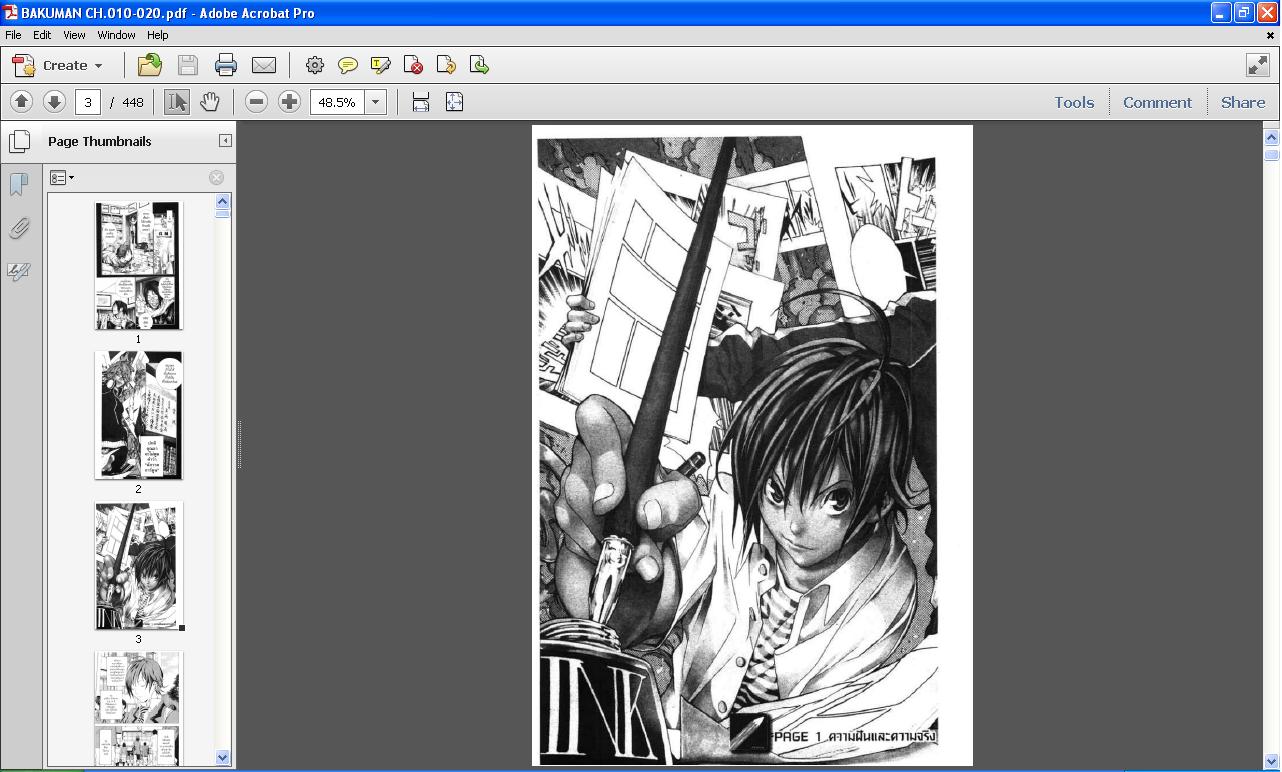Open the Attachments paperclip panel
The image size is (1282, 772).
(x=19, y=228)
